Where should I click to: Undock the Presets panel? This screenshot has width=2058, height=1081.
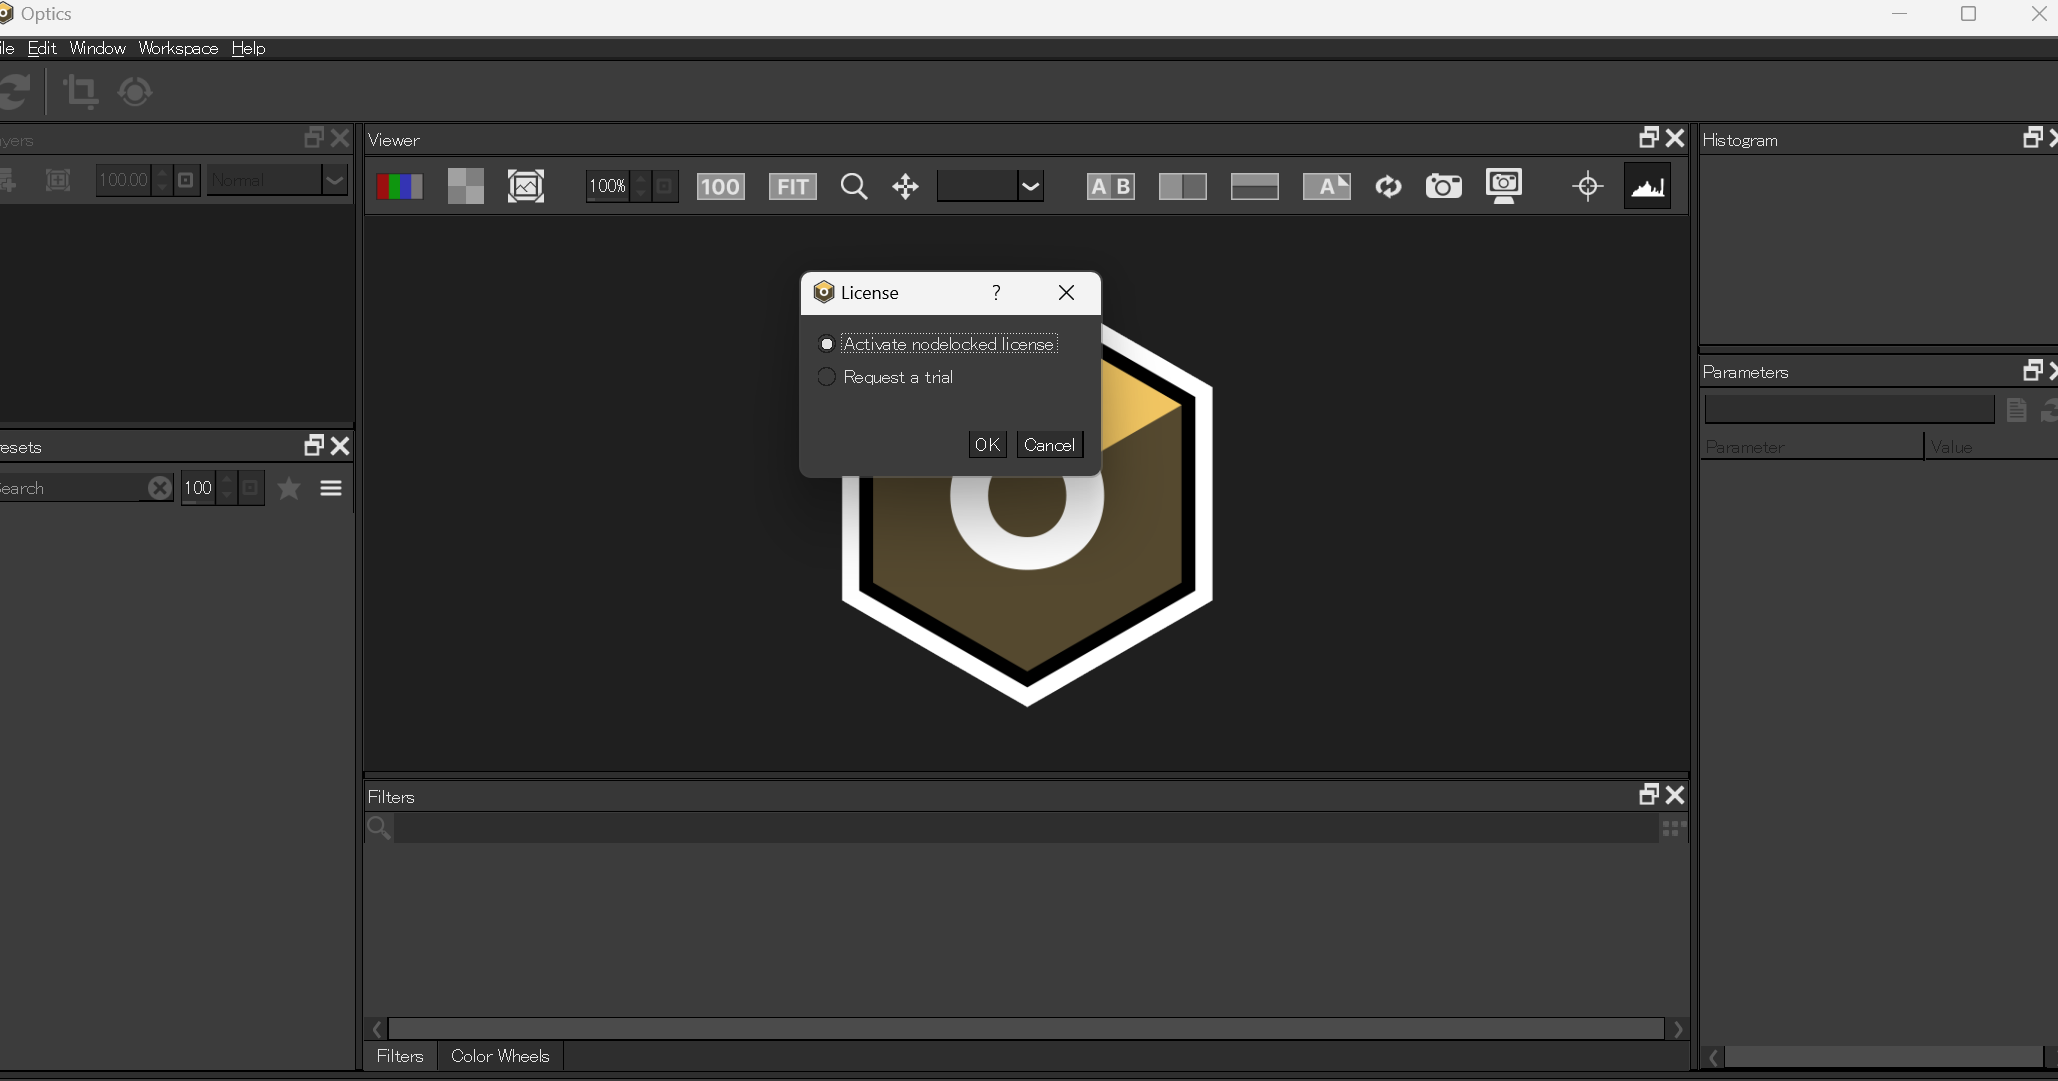(313, 445)
